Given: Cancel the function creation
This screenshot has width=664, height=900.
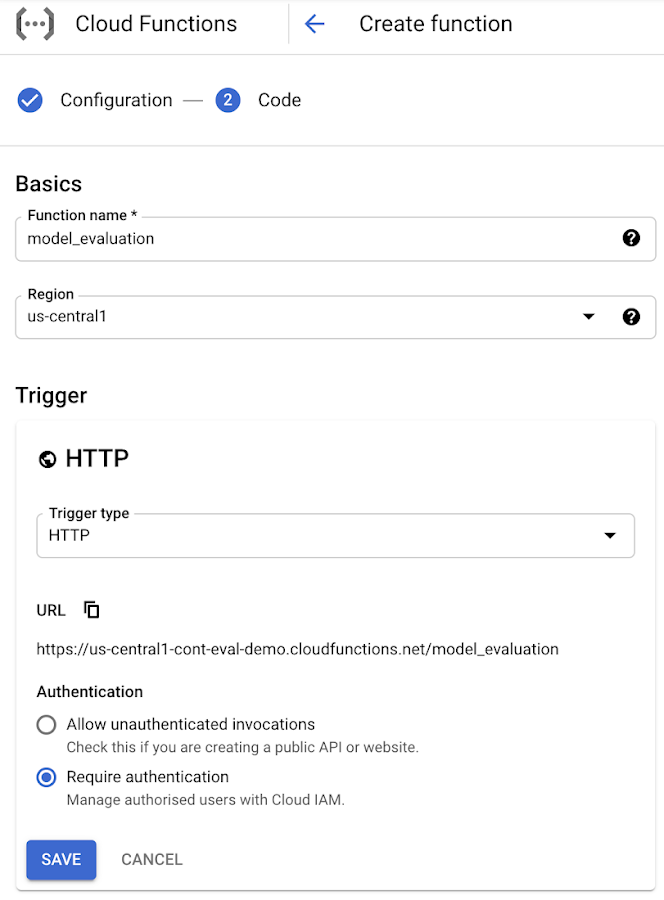Looking at the screenshot, I should (151, 859).
